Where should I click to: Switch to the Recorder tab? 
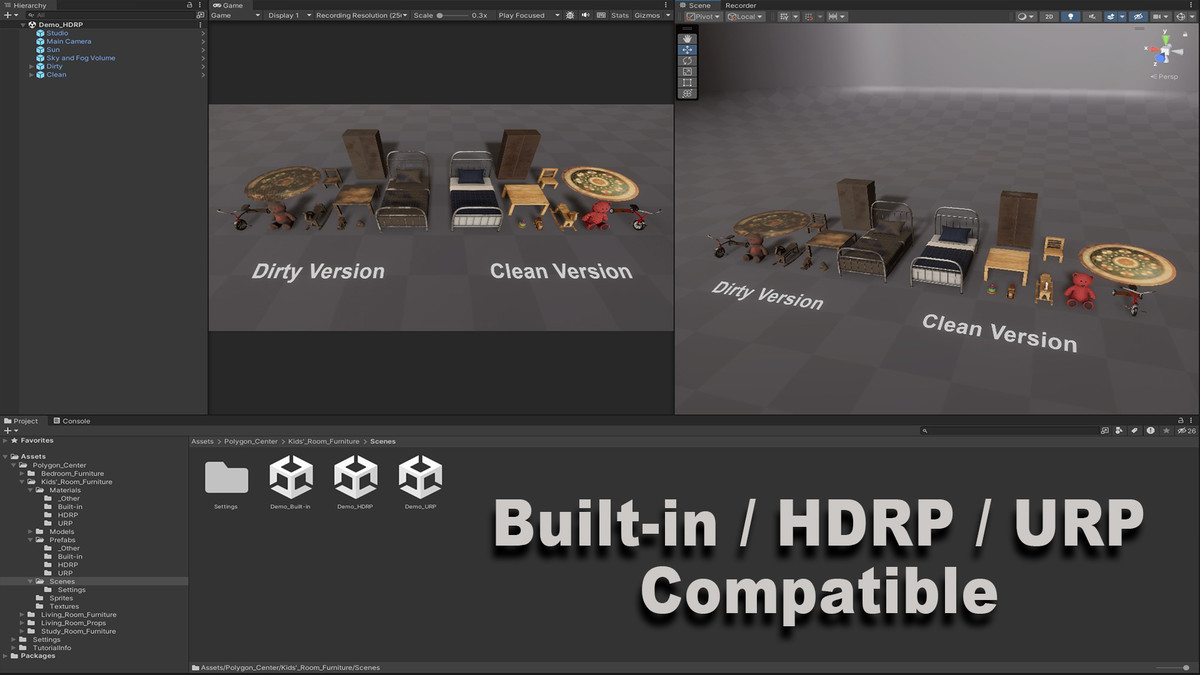click(741, 5)
